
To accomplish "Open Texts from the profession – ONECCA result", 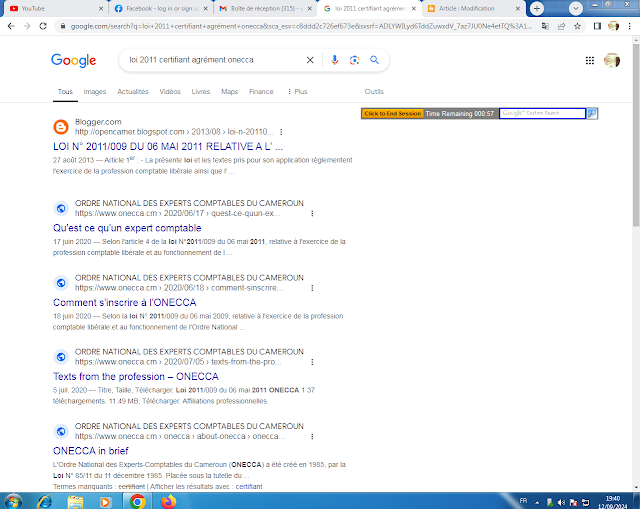I will click(136, 376).
